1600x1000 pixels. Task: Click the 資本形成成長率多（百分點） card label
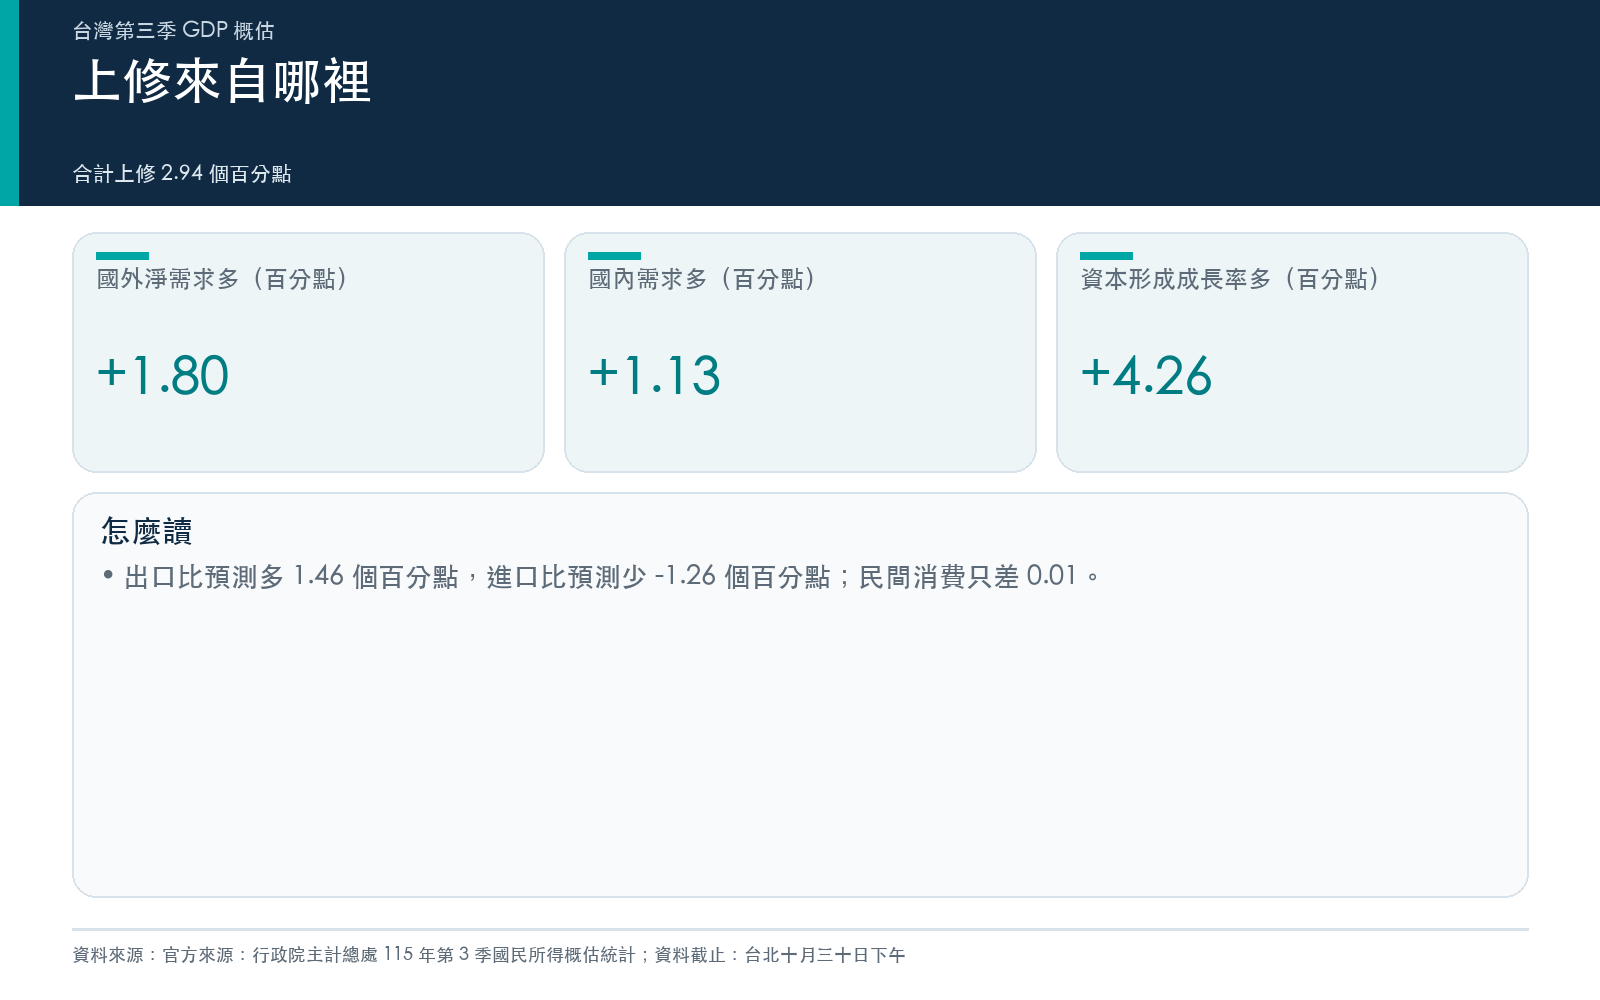click(1231, 279)
